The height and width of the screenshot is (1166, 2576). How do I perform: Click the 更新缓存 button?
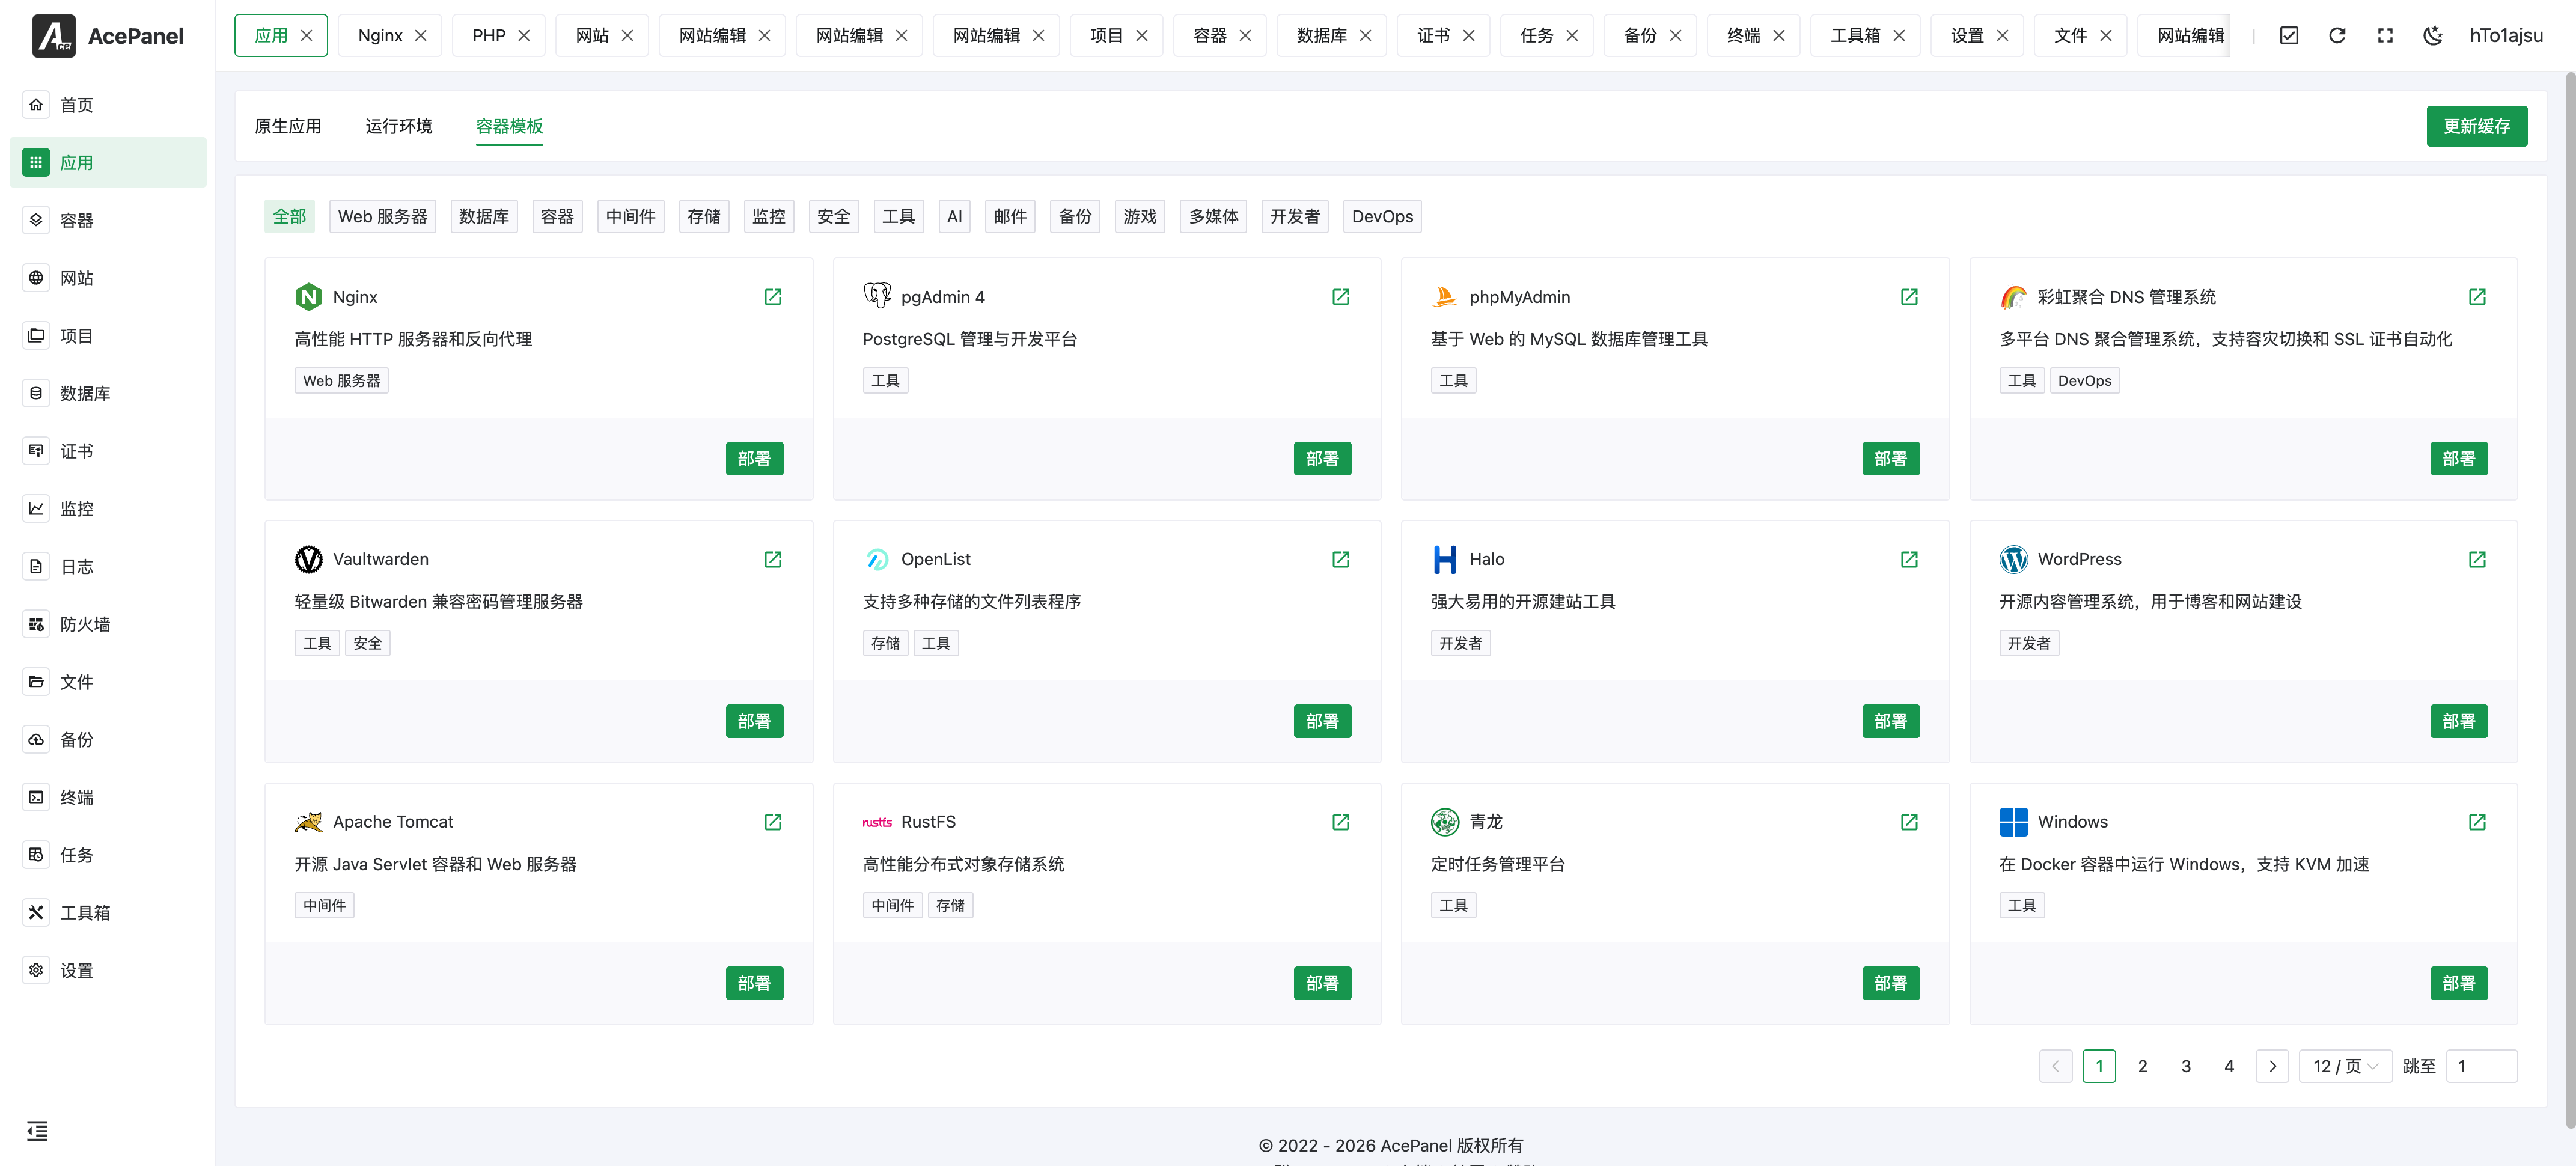(2477, 125)
